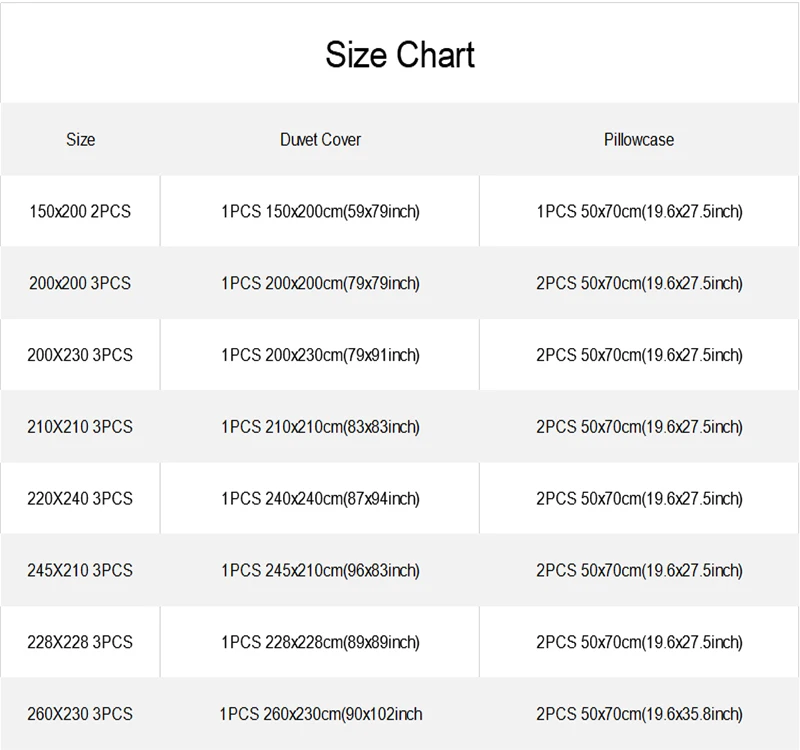Image resolution: width=800 pixels, height=750 pixels.
Task: Click duvet cover text "1PCS 150x200cm(59x79inch)"
Action: 320,212
